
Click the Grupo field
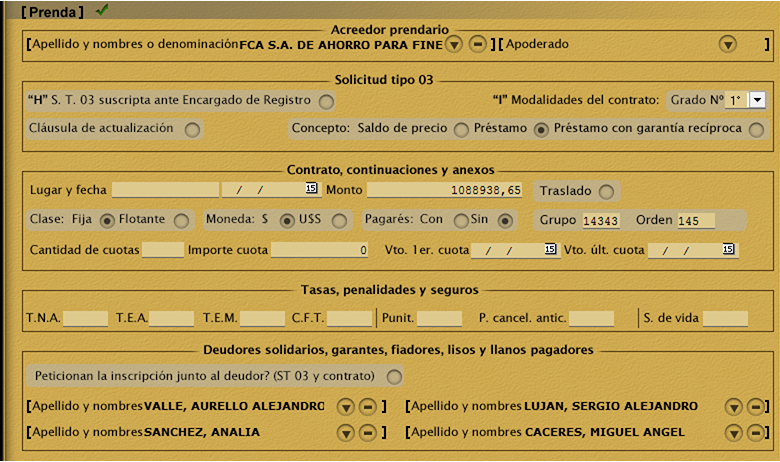click(x=601, y=220)
